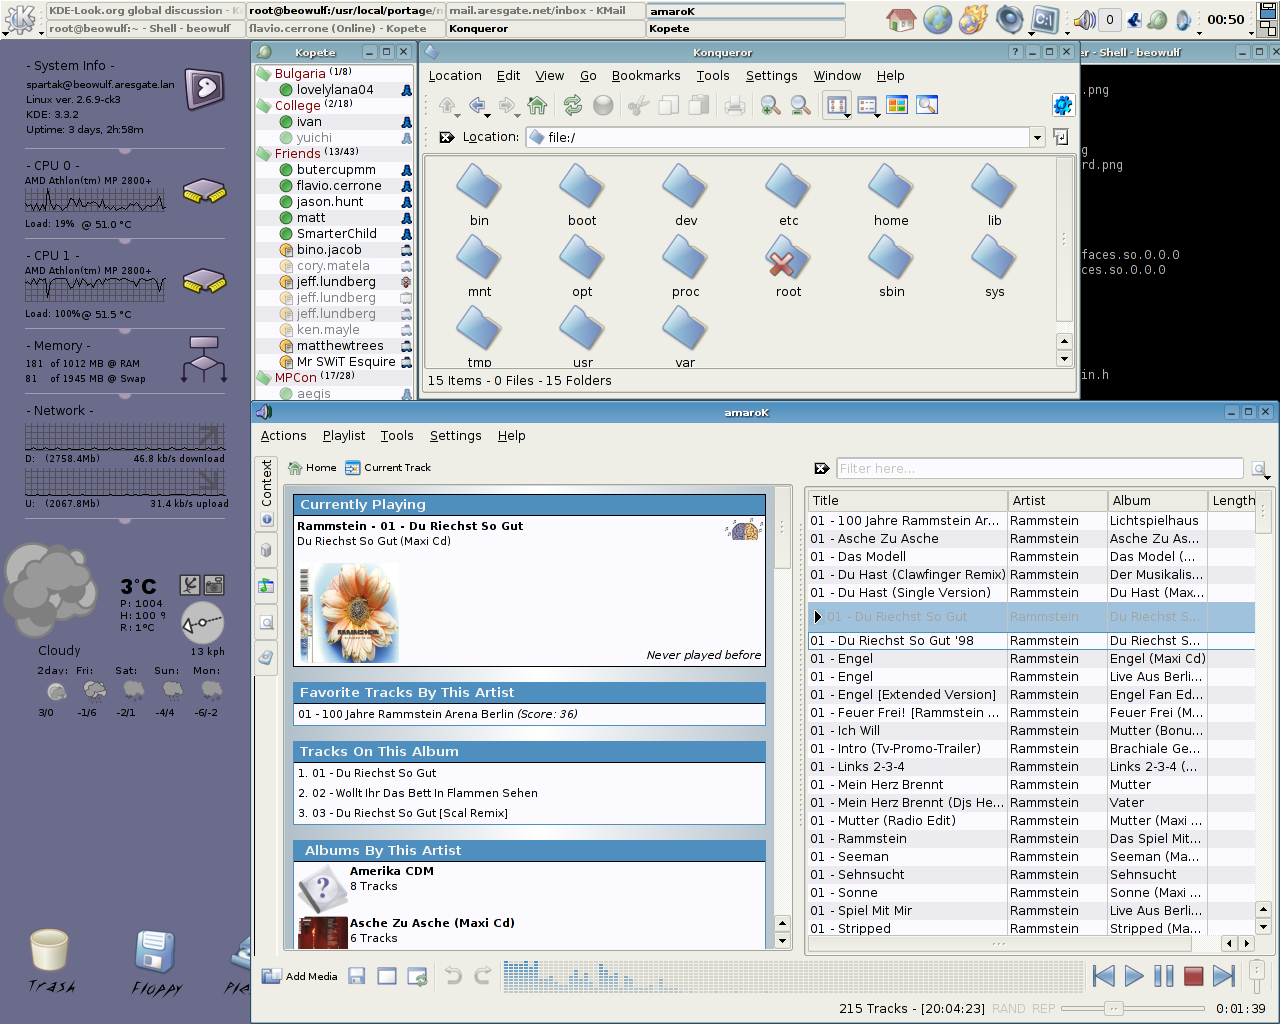Open amaroK Tools menu
Screen dimensions: 1280x1024
click(396, 436)
